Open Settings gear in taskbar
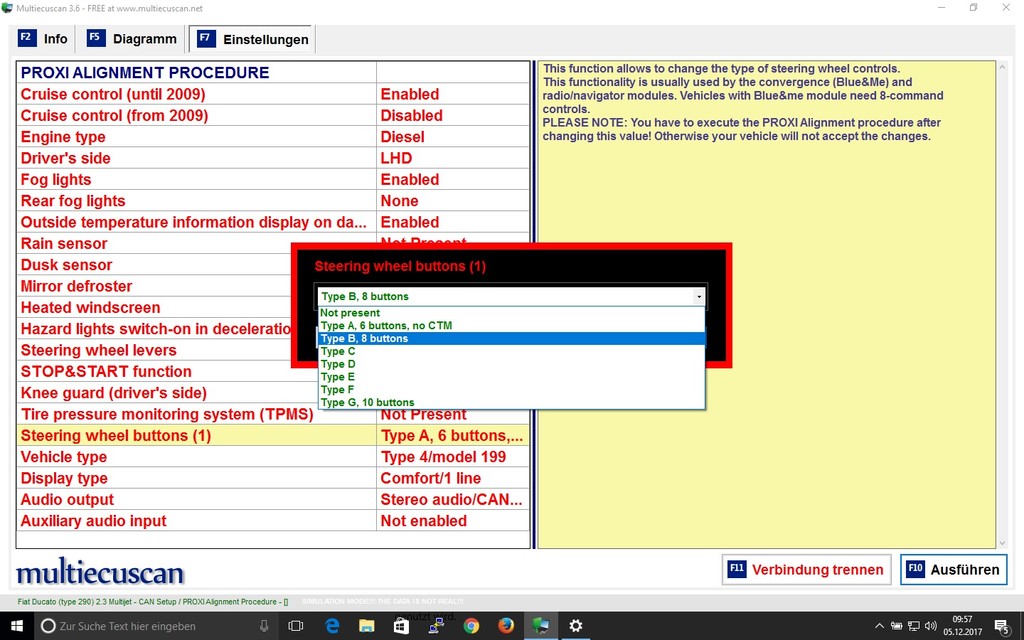 coord(575,626)
